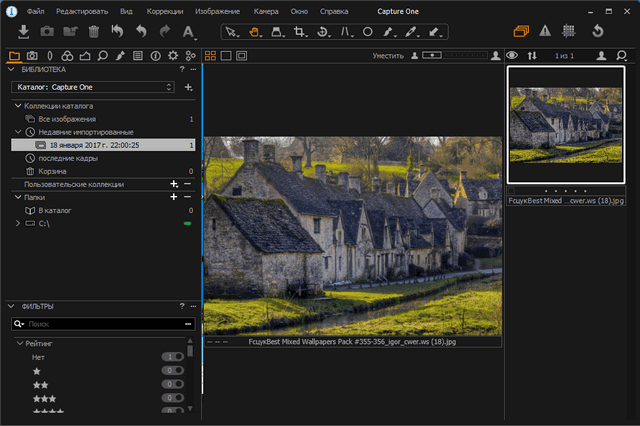This screenshot has width=640, height=426.
Task: Click the Import images download-arrow icon
Action: (22, 32)
